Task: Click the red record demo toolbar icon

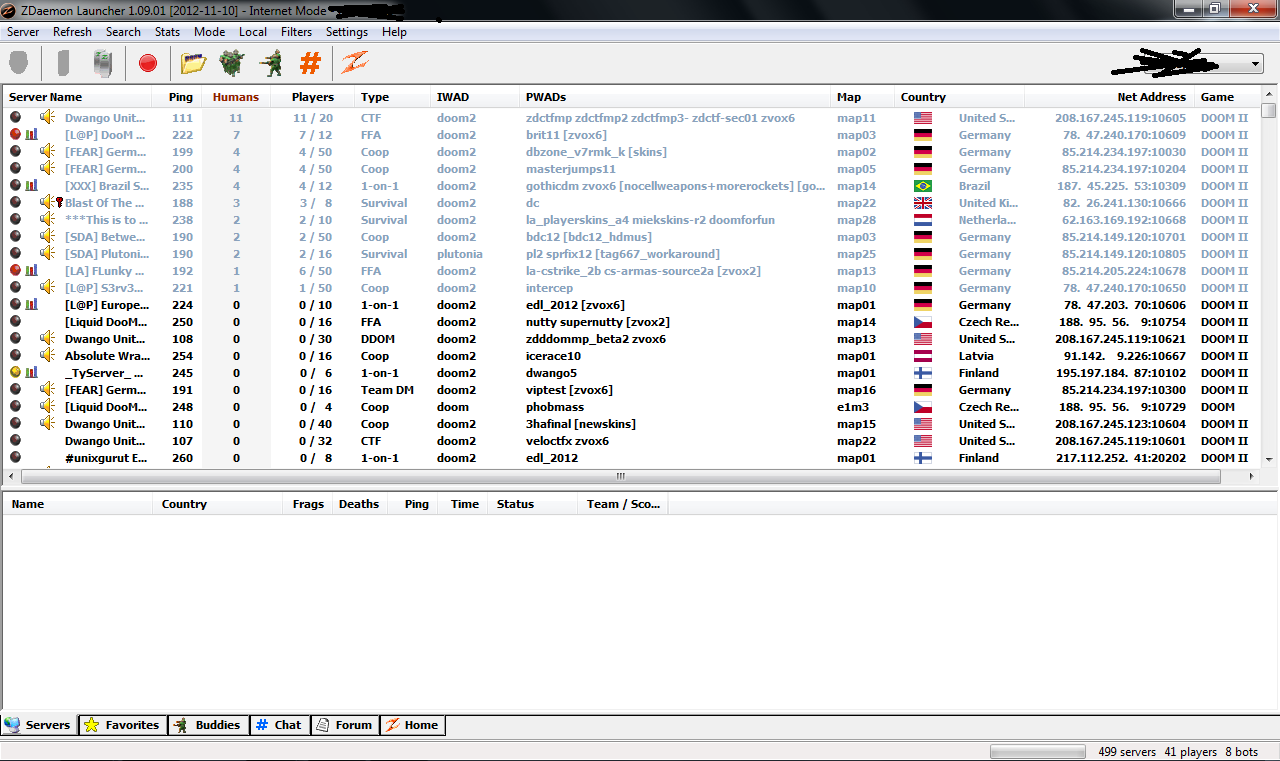Action: point(148,64)
